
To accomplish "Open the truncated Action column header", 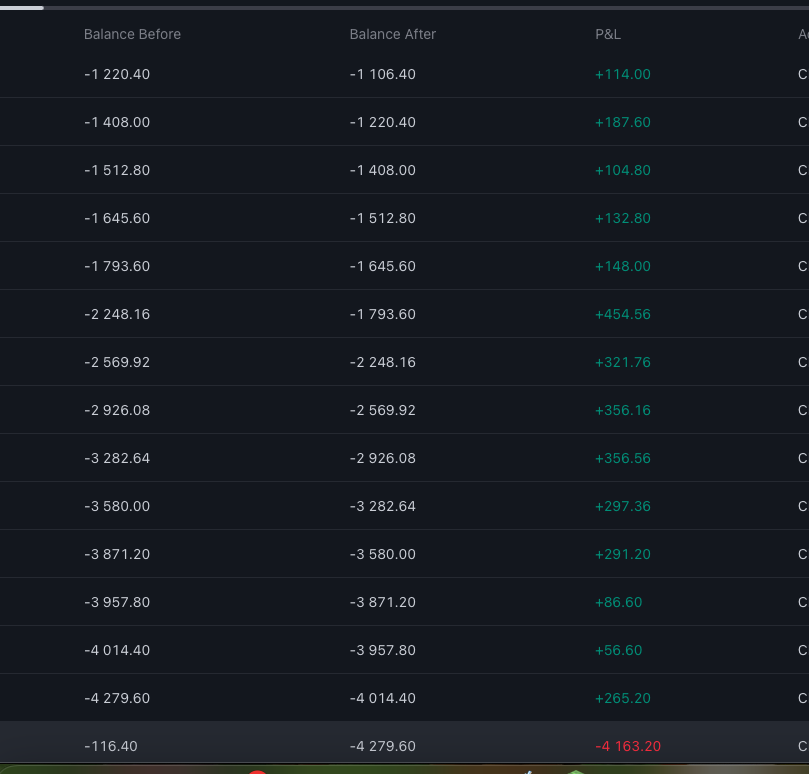I will tap(803, 34).
